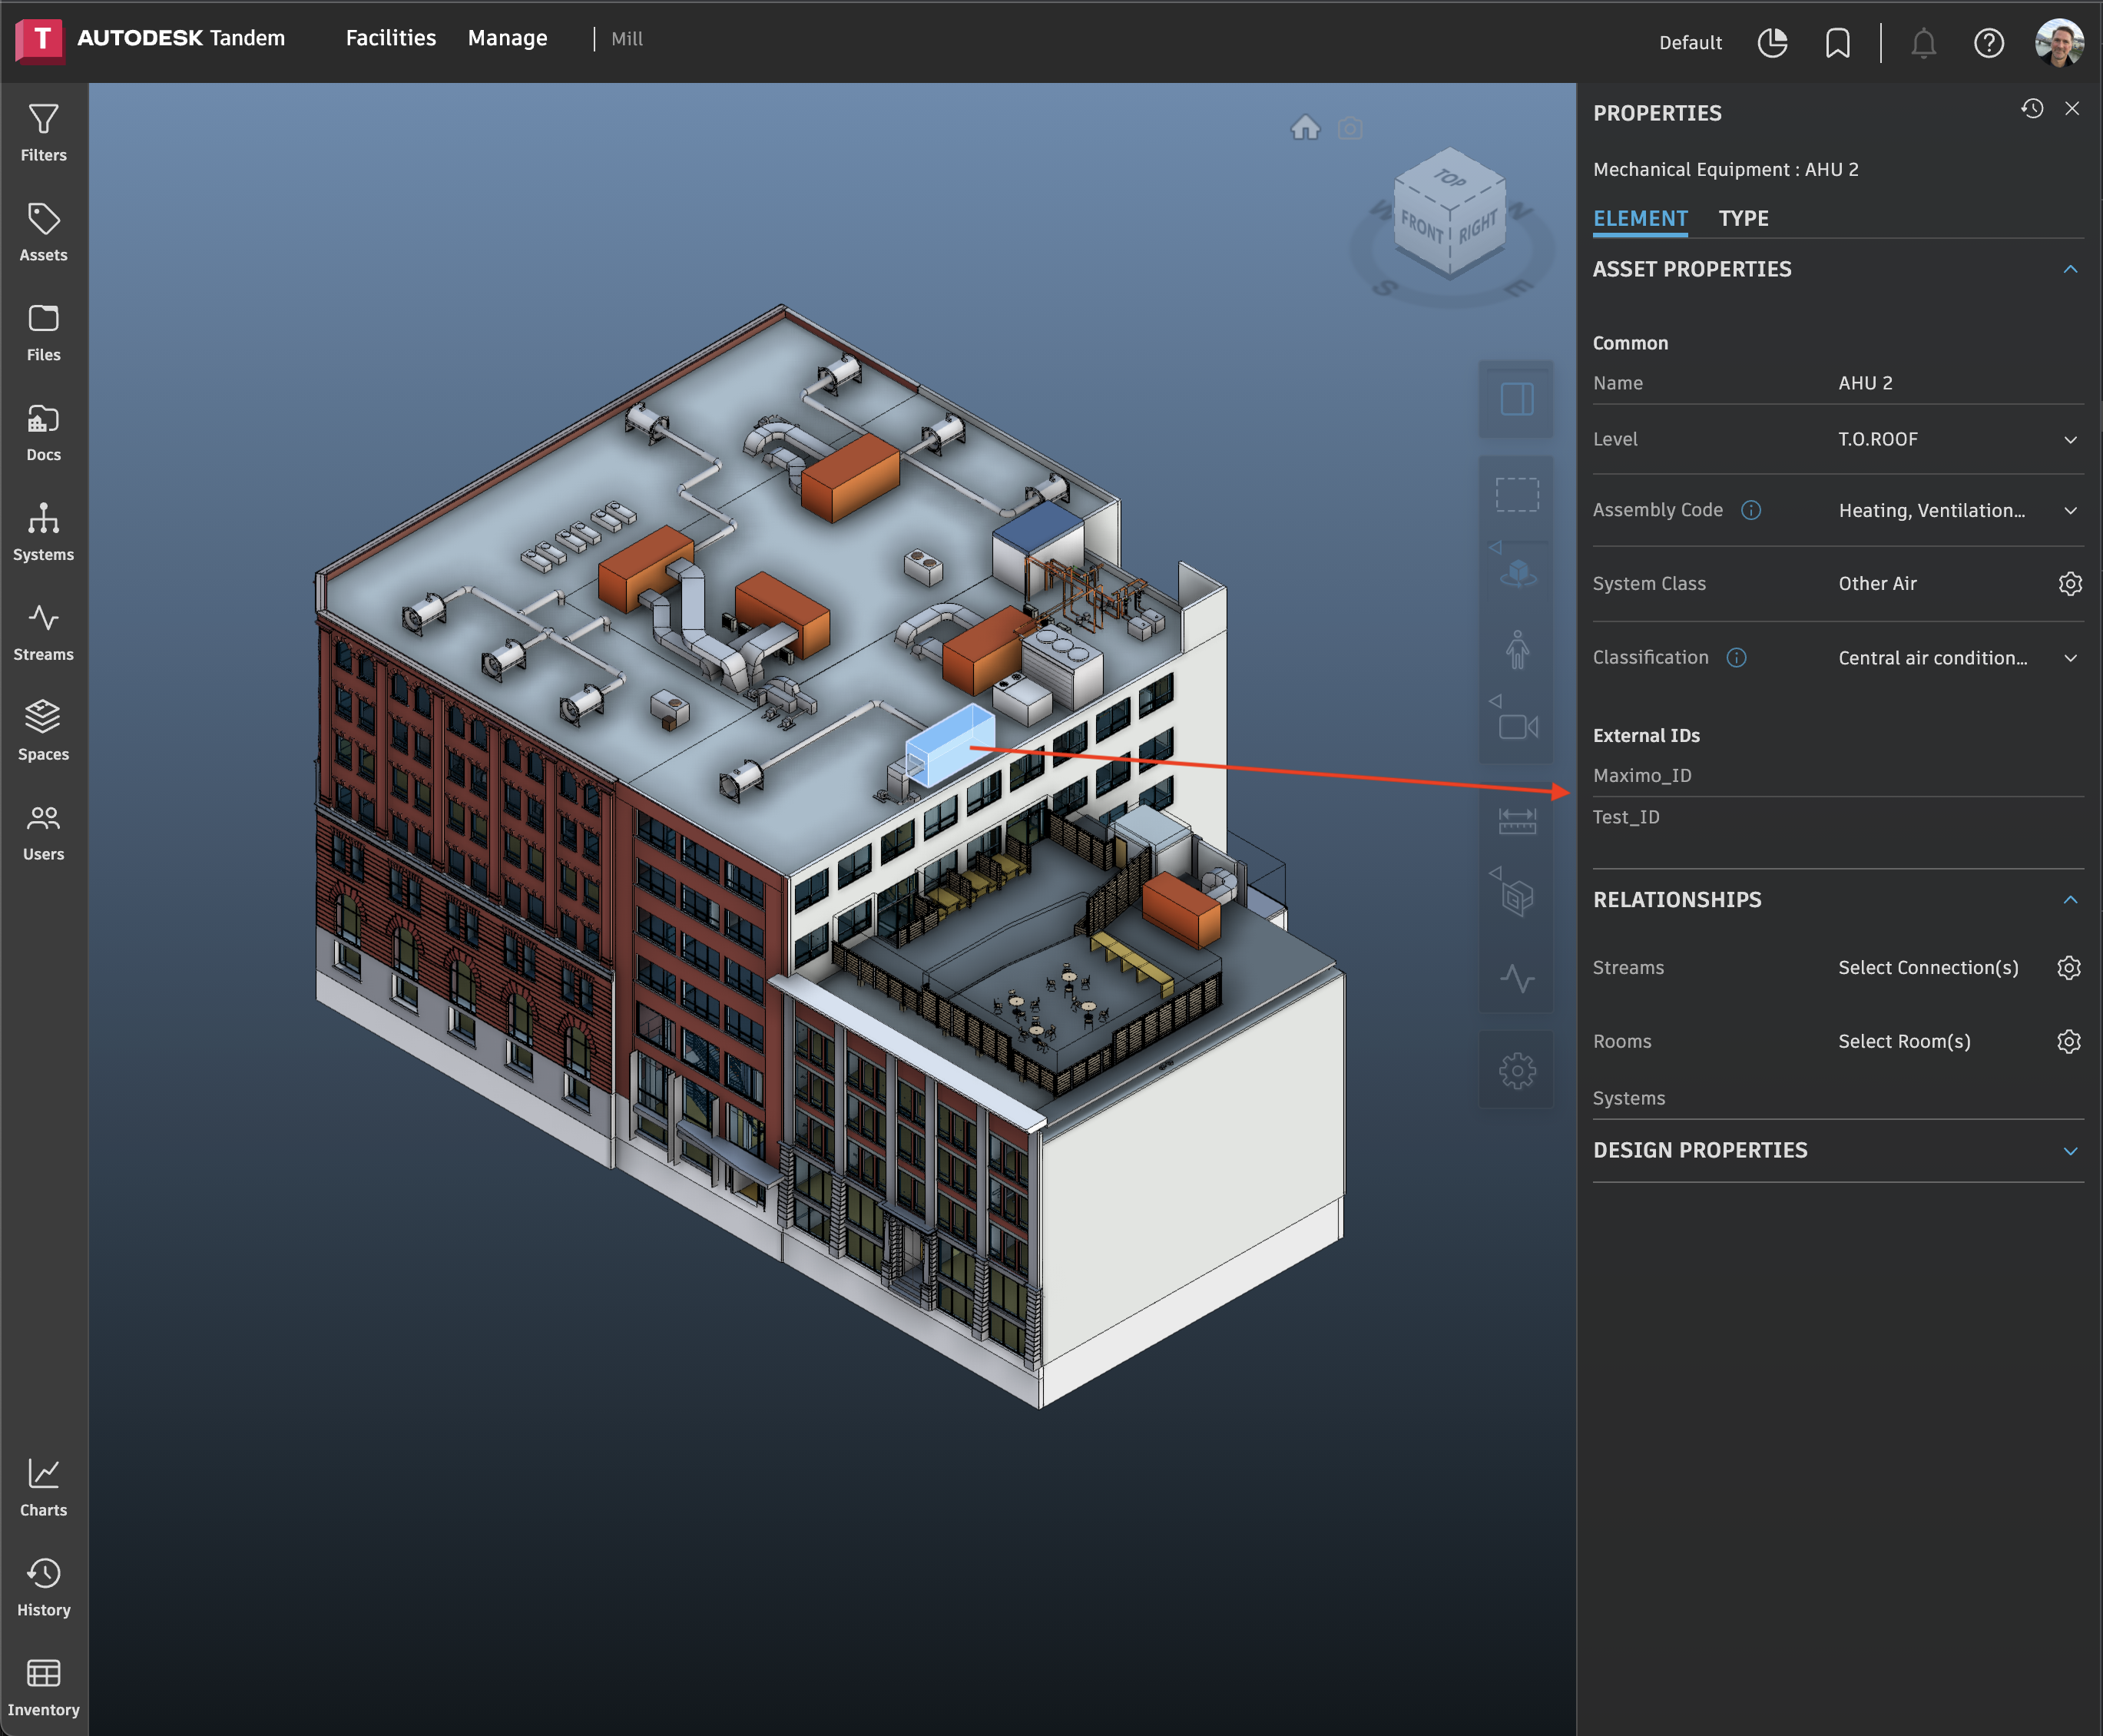2103x1736 pixels.
Task: Click the Home view icon
Action: coord(1305,128)
